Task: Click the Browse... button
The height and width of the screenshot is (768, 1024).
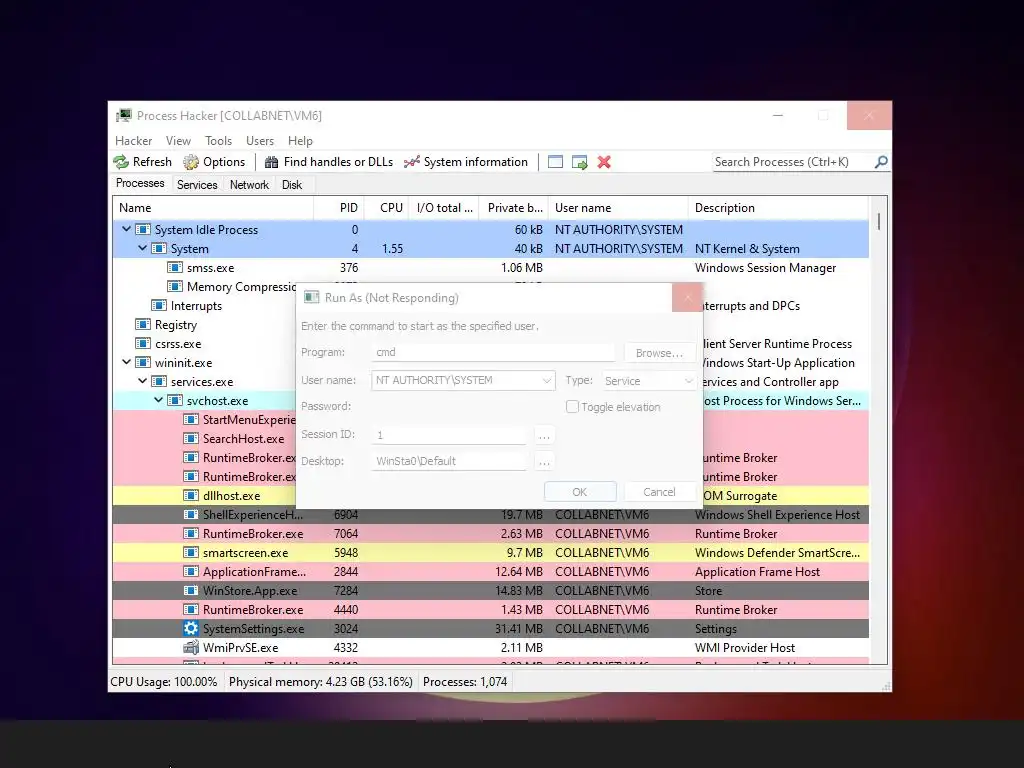Action: pyautogui.click(x=659, y=353)
